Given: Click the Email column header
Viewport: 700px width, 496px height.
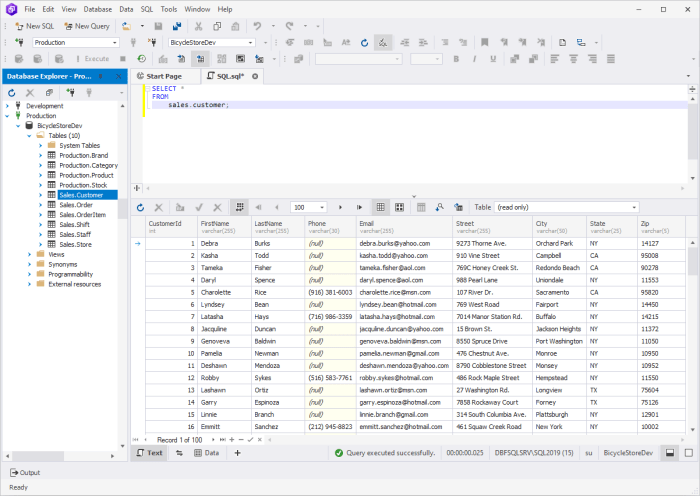Looking at the screenshot, I should 404,227.
